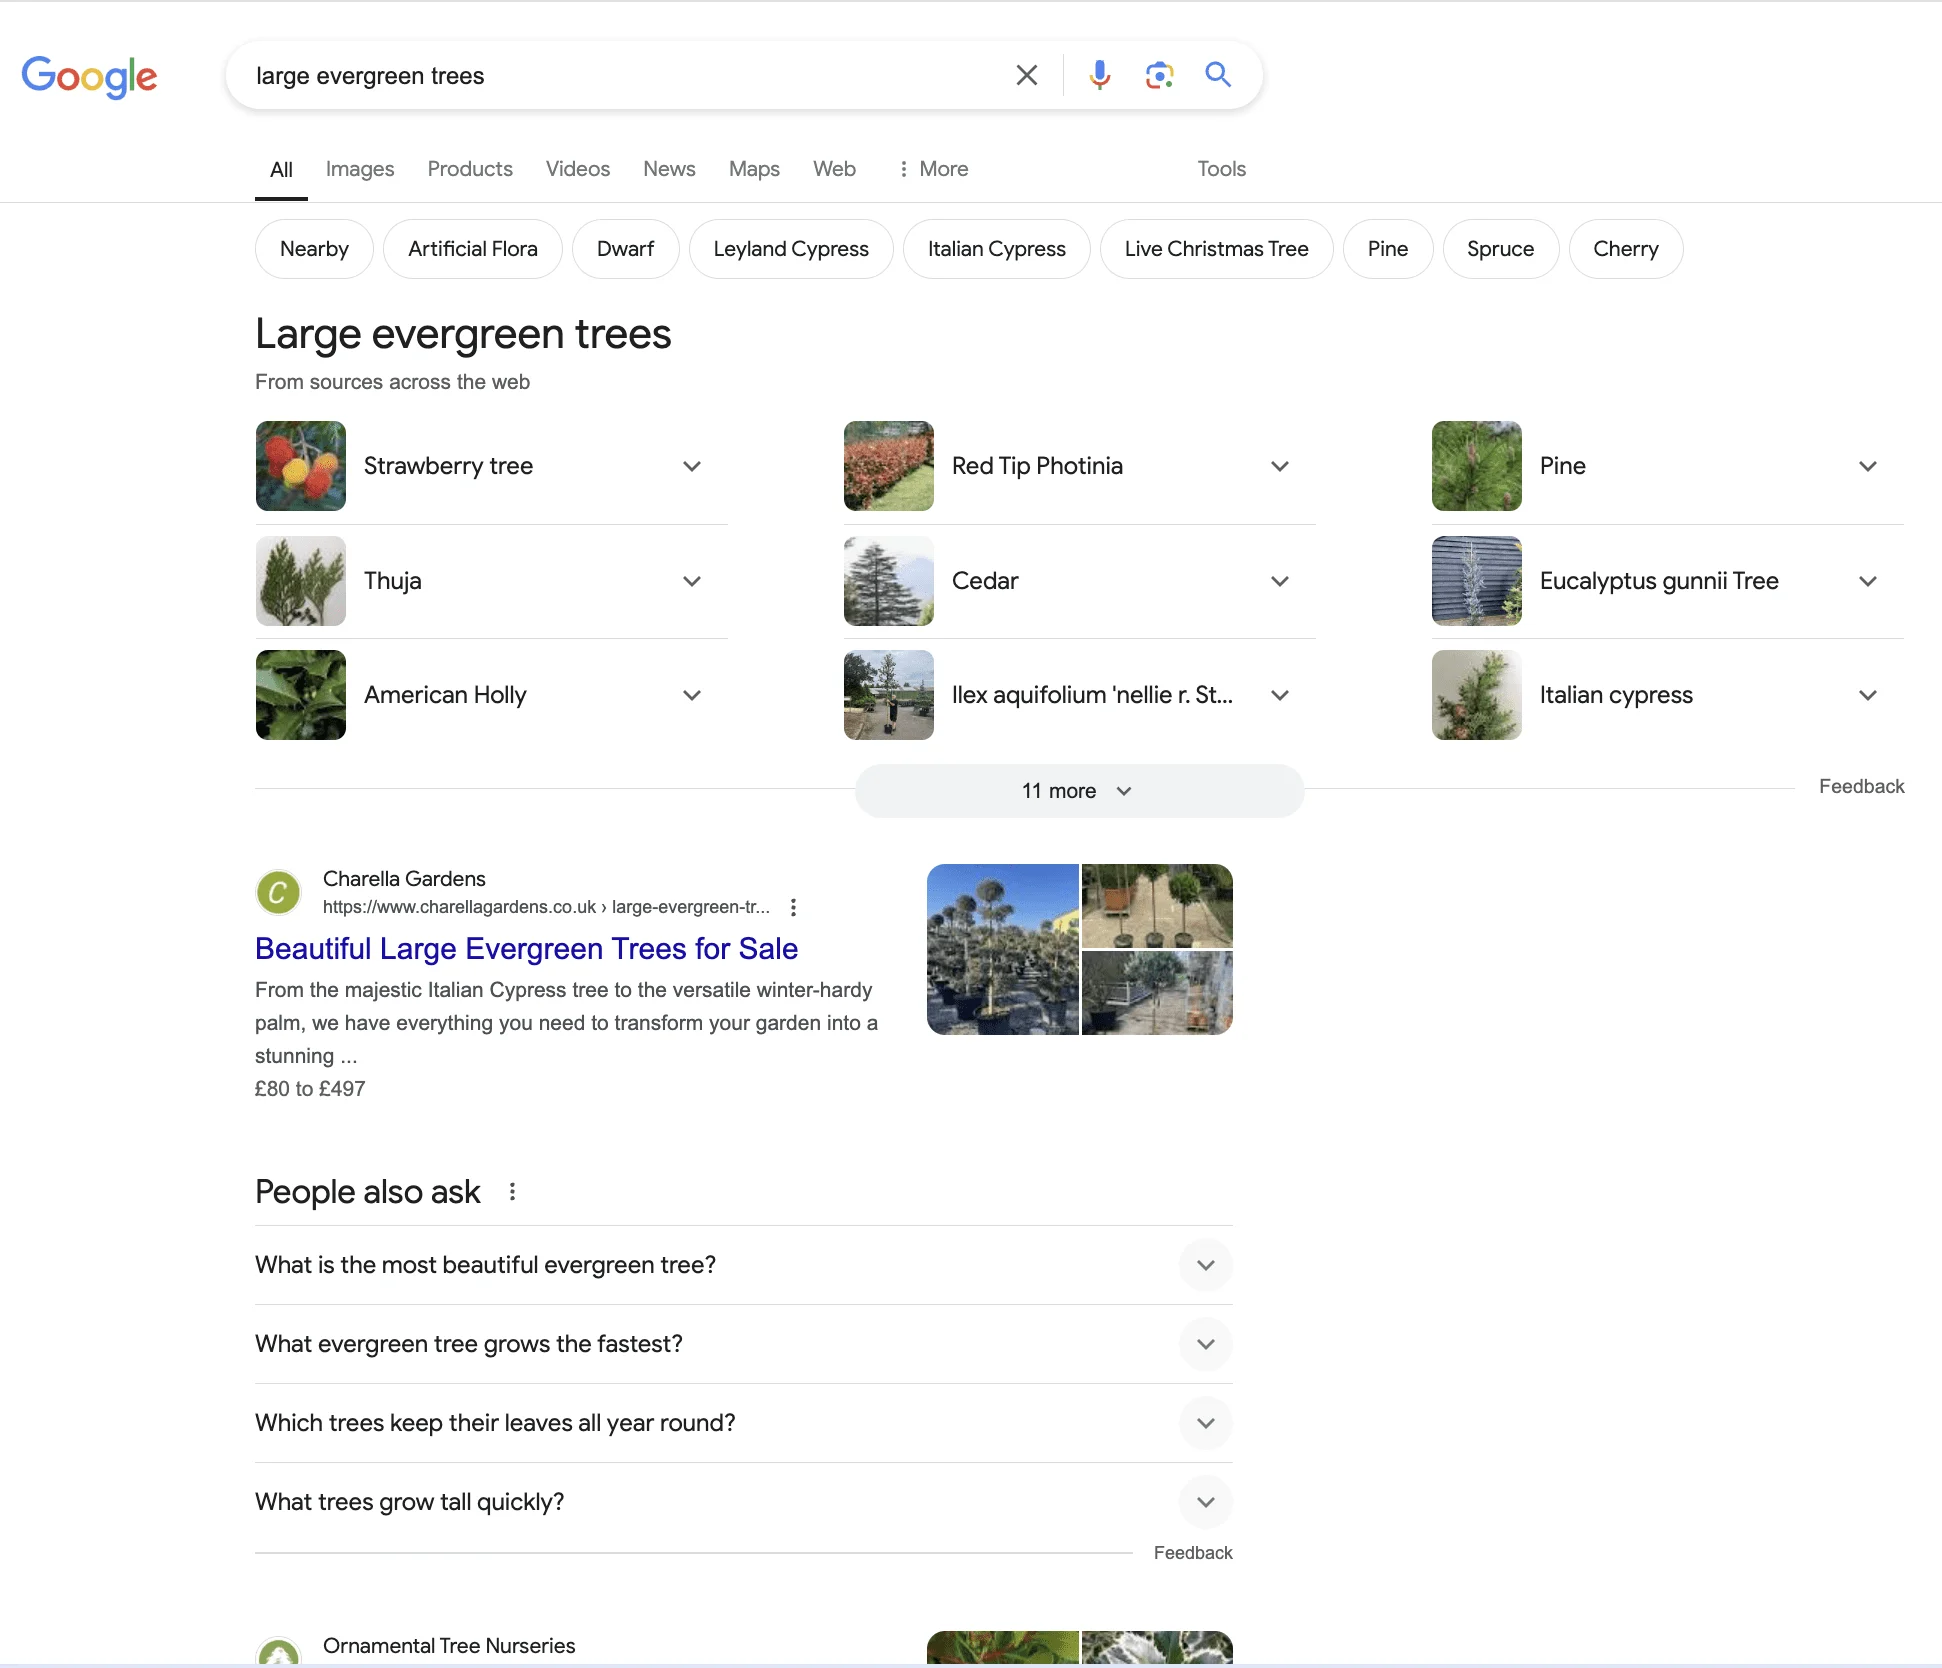Screen dimensions: 1942x1668
Task: Open 'Beautiful Large Evergreen Trees for Sale' link
Action: tap(526, 948)
